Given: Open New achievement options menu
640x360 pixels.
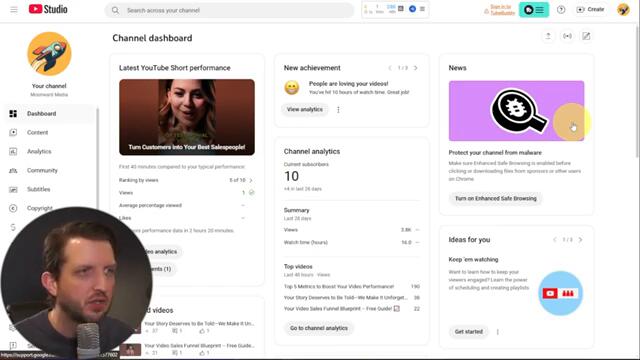Looking at the screenshot, I should pos(338,109).
